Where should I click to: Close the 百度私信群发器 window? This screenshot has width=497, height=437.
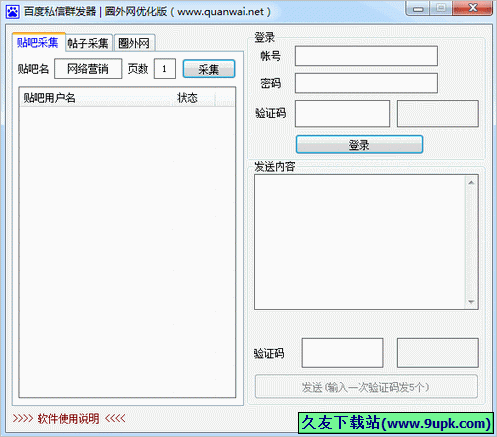(473, 9)
